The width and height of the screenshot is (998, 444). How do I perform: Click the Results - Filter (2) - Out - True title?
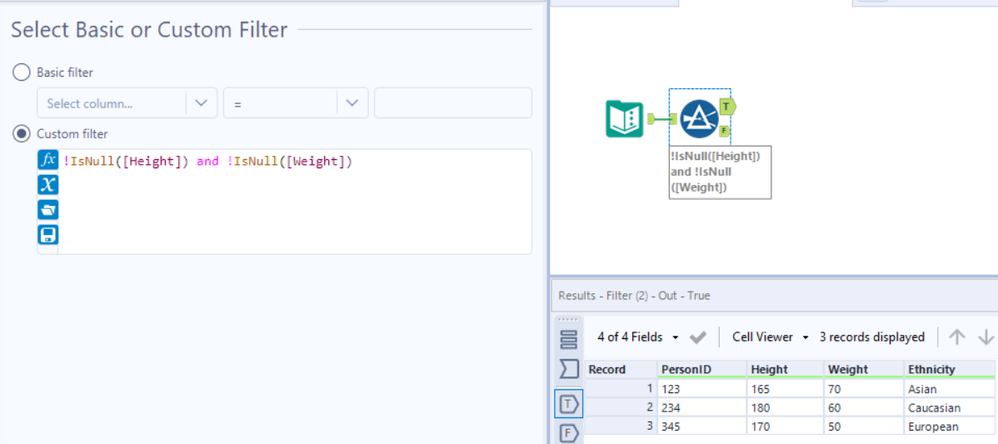pyautogui.click(x=634, y=295)
